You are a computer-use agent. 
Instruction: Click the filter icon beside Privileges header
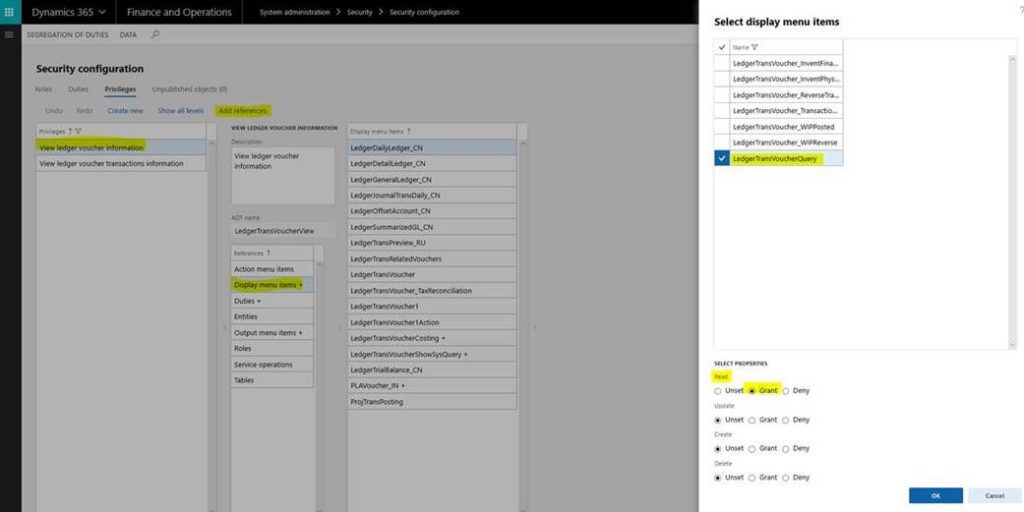[x=78, y=131]
